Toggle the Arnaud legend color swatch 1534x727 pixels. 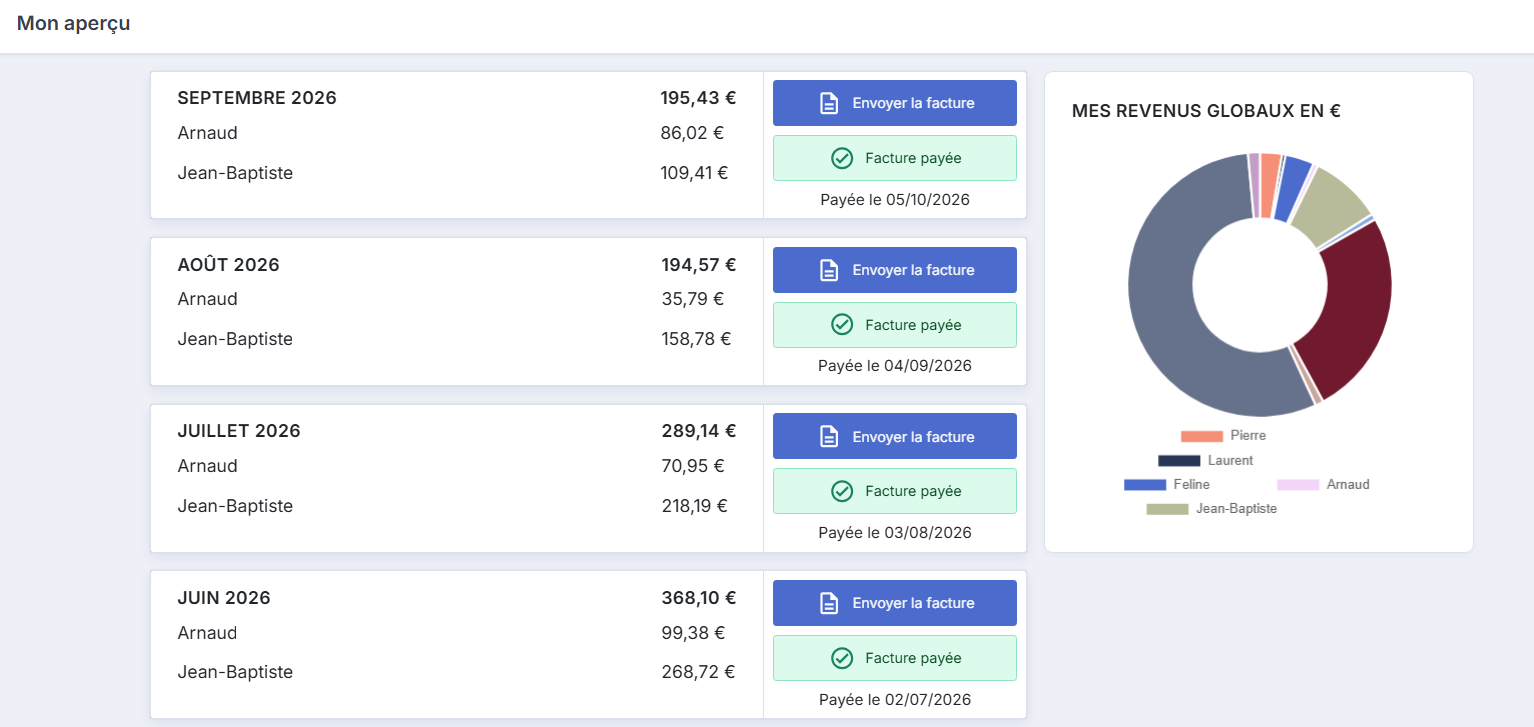(1298, 485)
